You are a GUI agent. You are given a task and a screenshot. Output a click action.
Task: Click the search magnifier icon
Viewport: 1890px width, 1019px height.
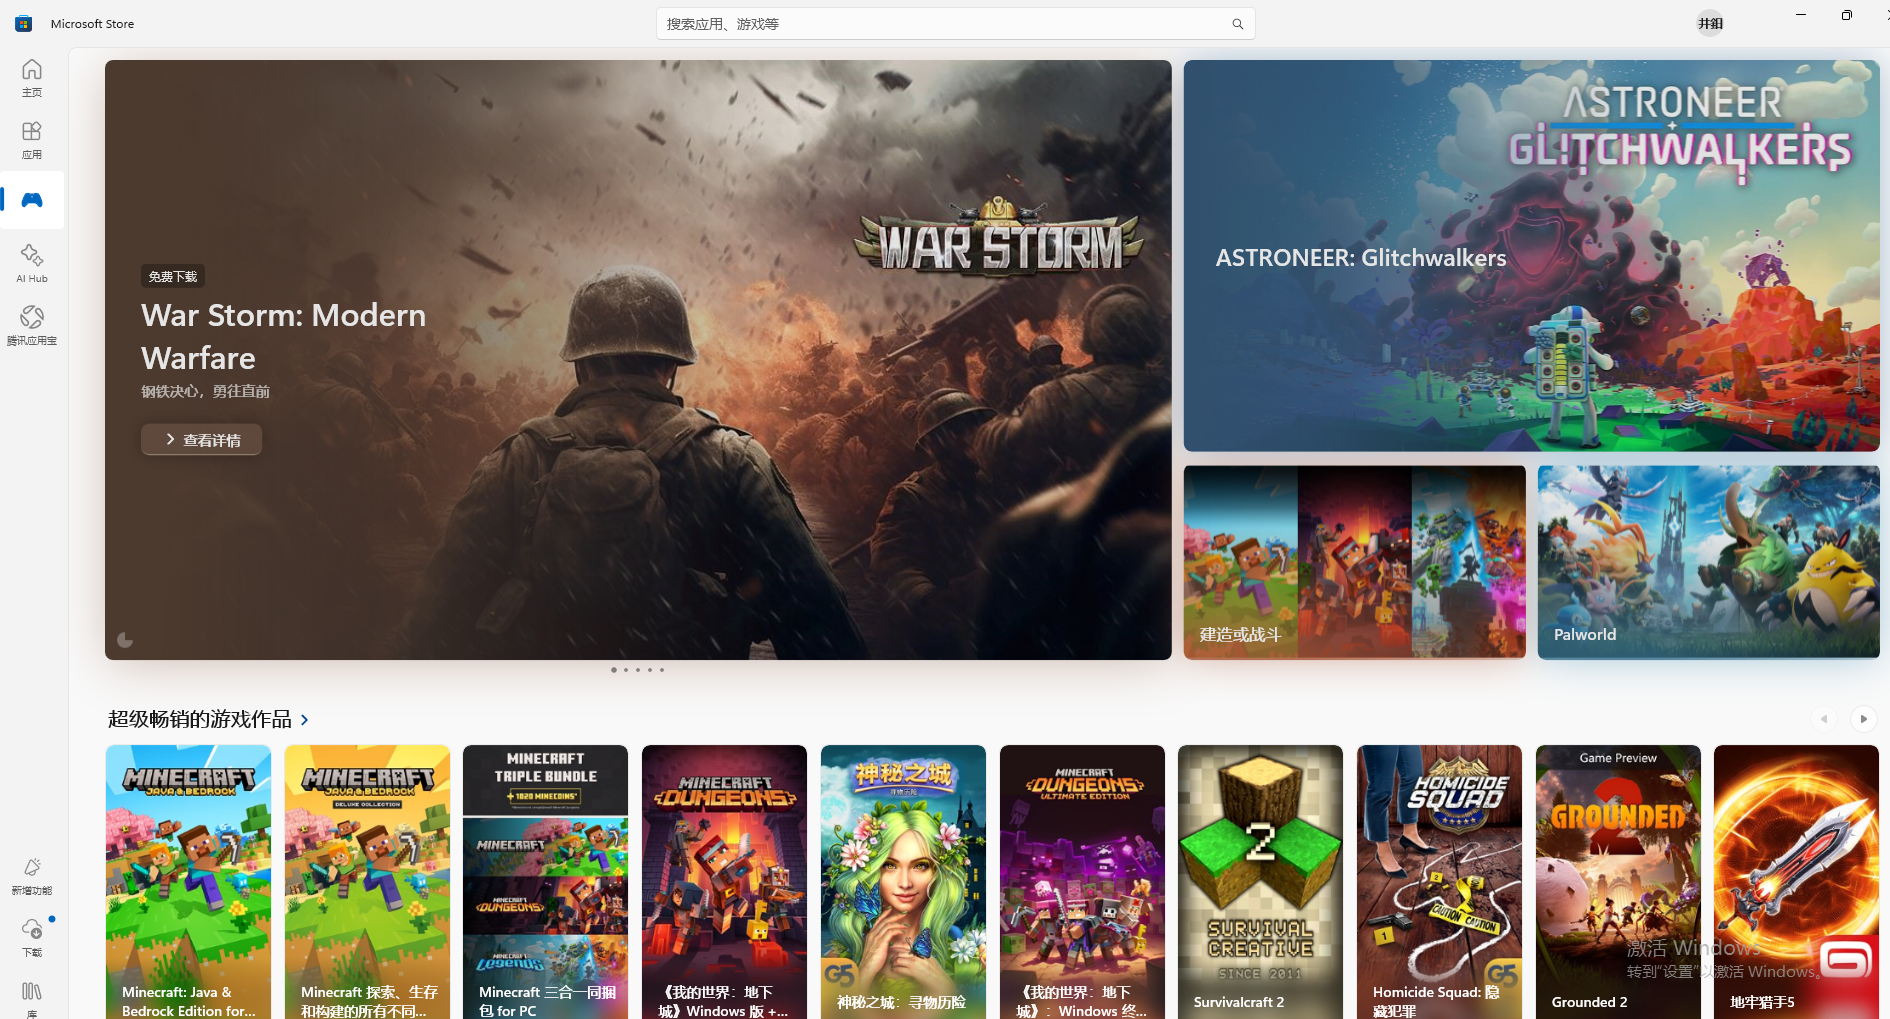click(x=1238, y=24)
